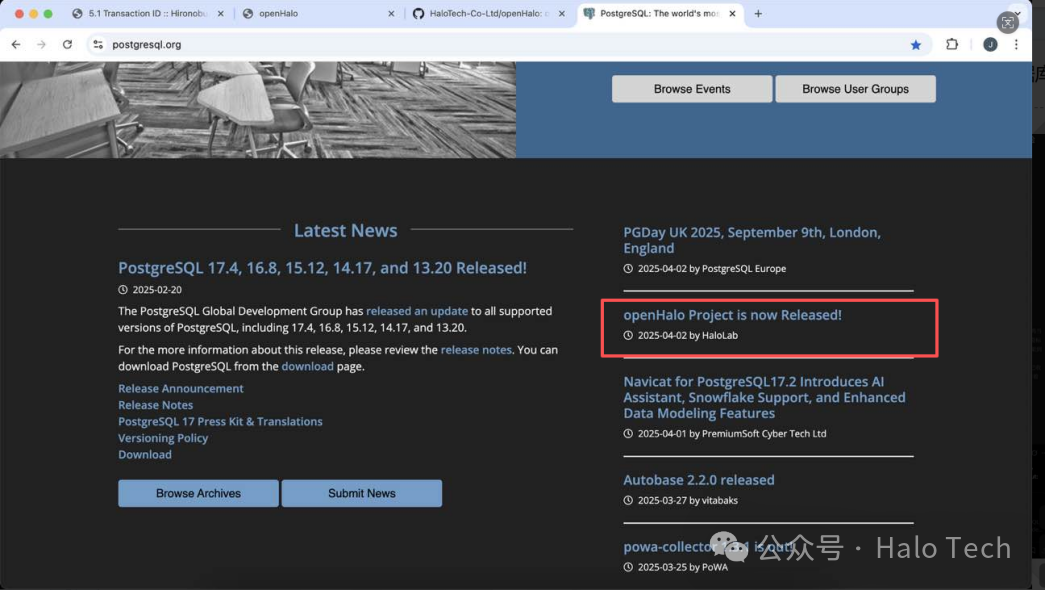Close the PostgreSQL tab
Image resolution: width=1045 pixels, height=590 pixels.
[732, 13]
